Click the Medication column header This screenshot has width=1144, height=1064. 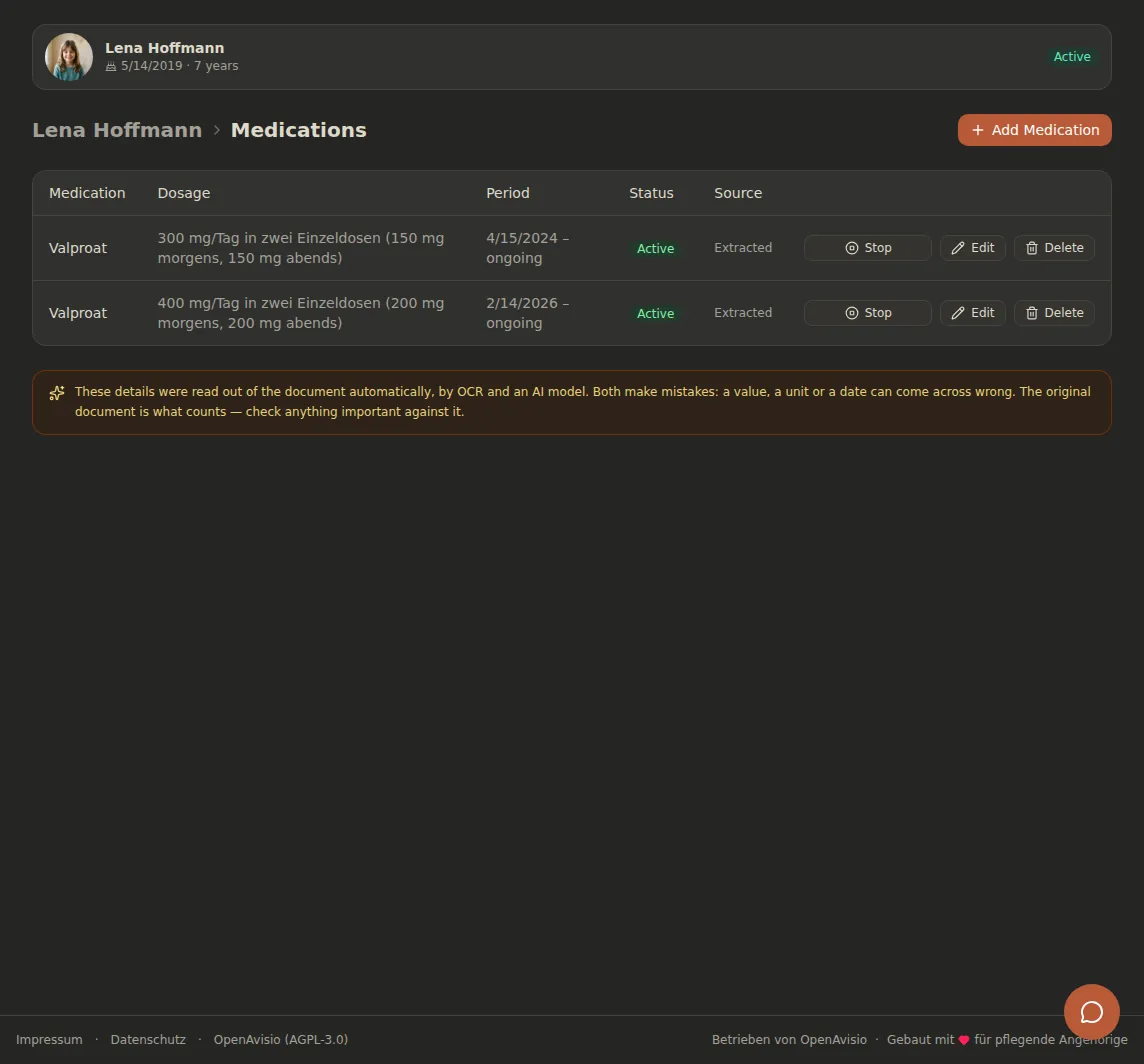87,193
